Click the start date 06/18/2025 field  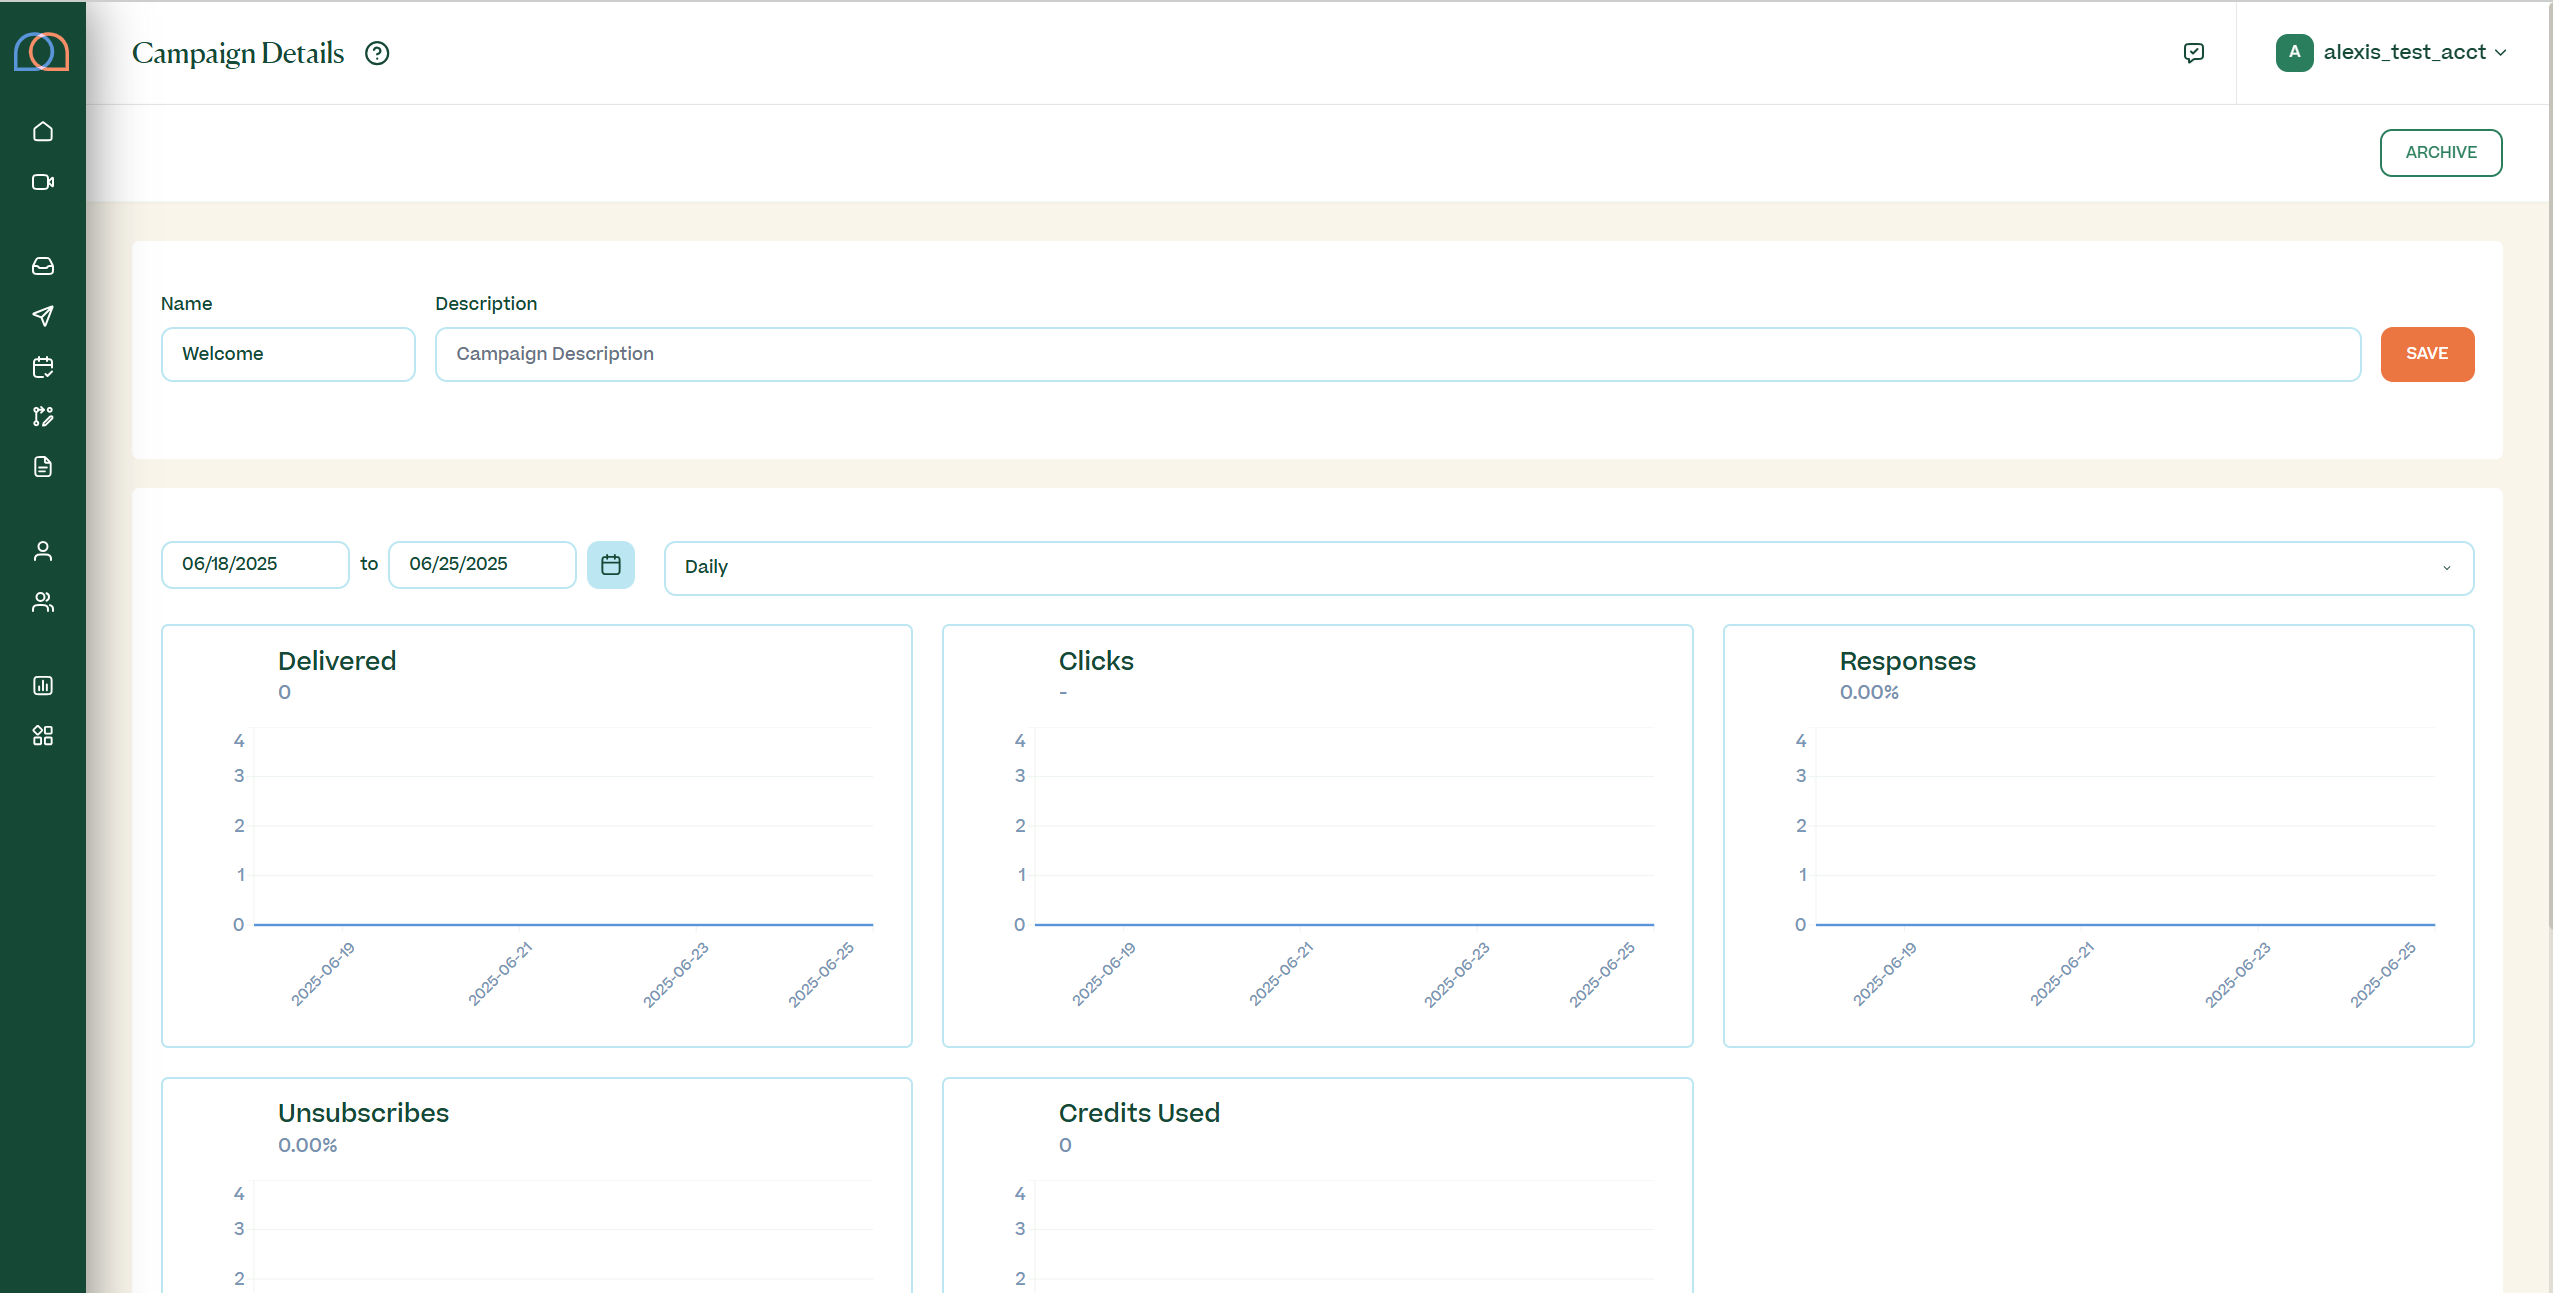(x=255, y=565)
